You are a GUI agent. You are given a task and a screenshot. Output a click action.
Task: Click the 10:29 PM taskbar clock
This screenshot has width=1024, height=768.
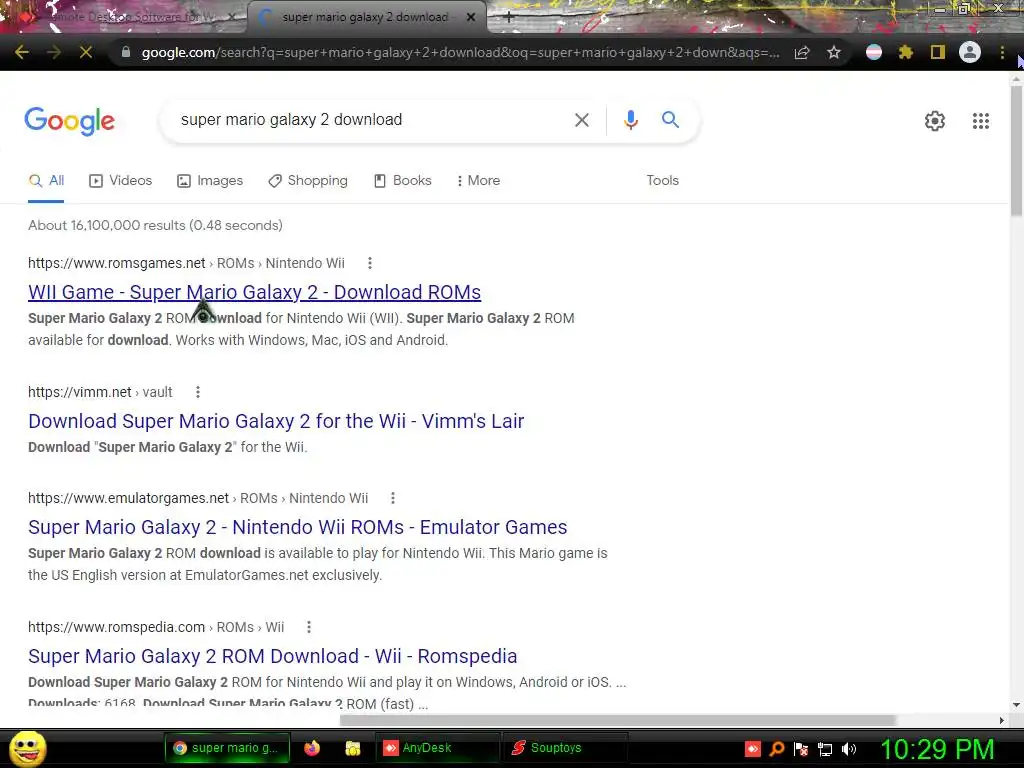pyautogui.click(x=937, y=749)
